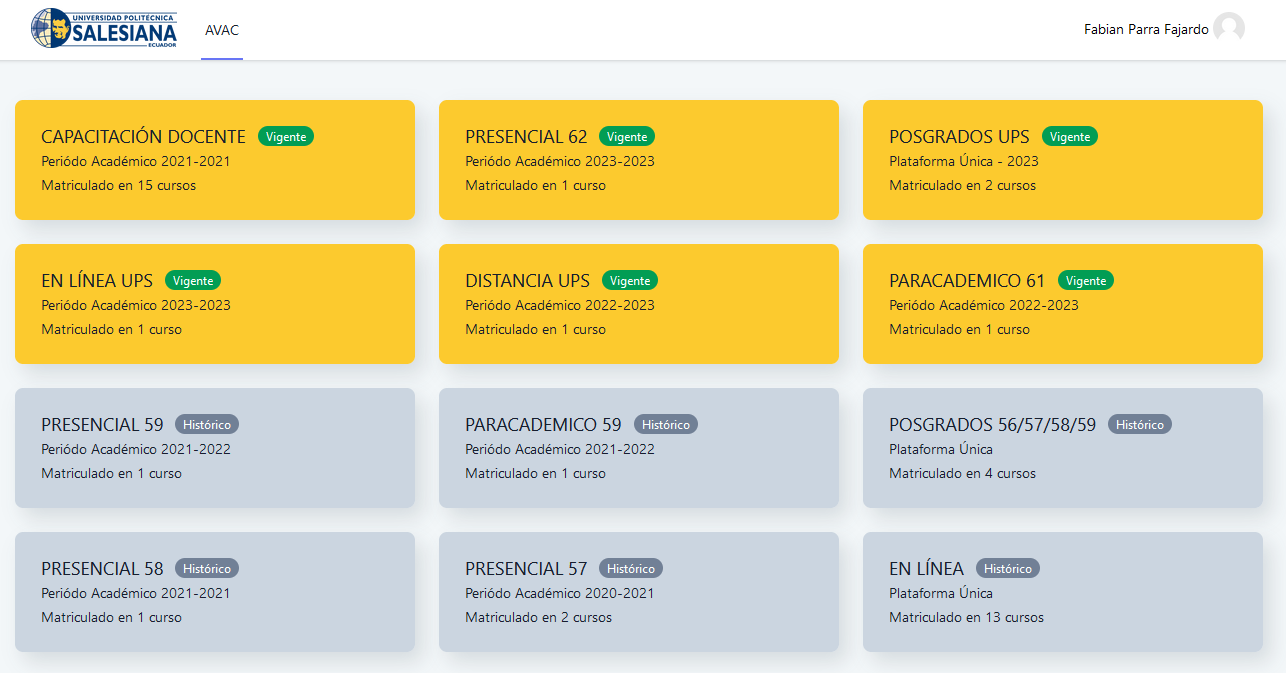Click 'Periódo Académico 2021-2022' under PRESENCIAL 59
Screen dimensions: 1286x673
tap(136, 449)
